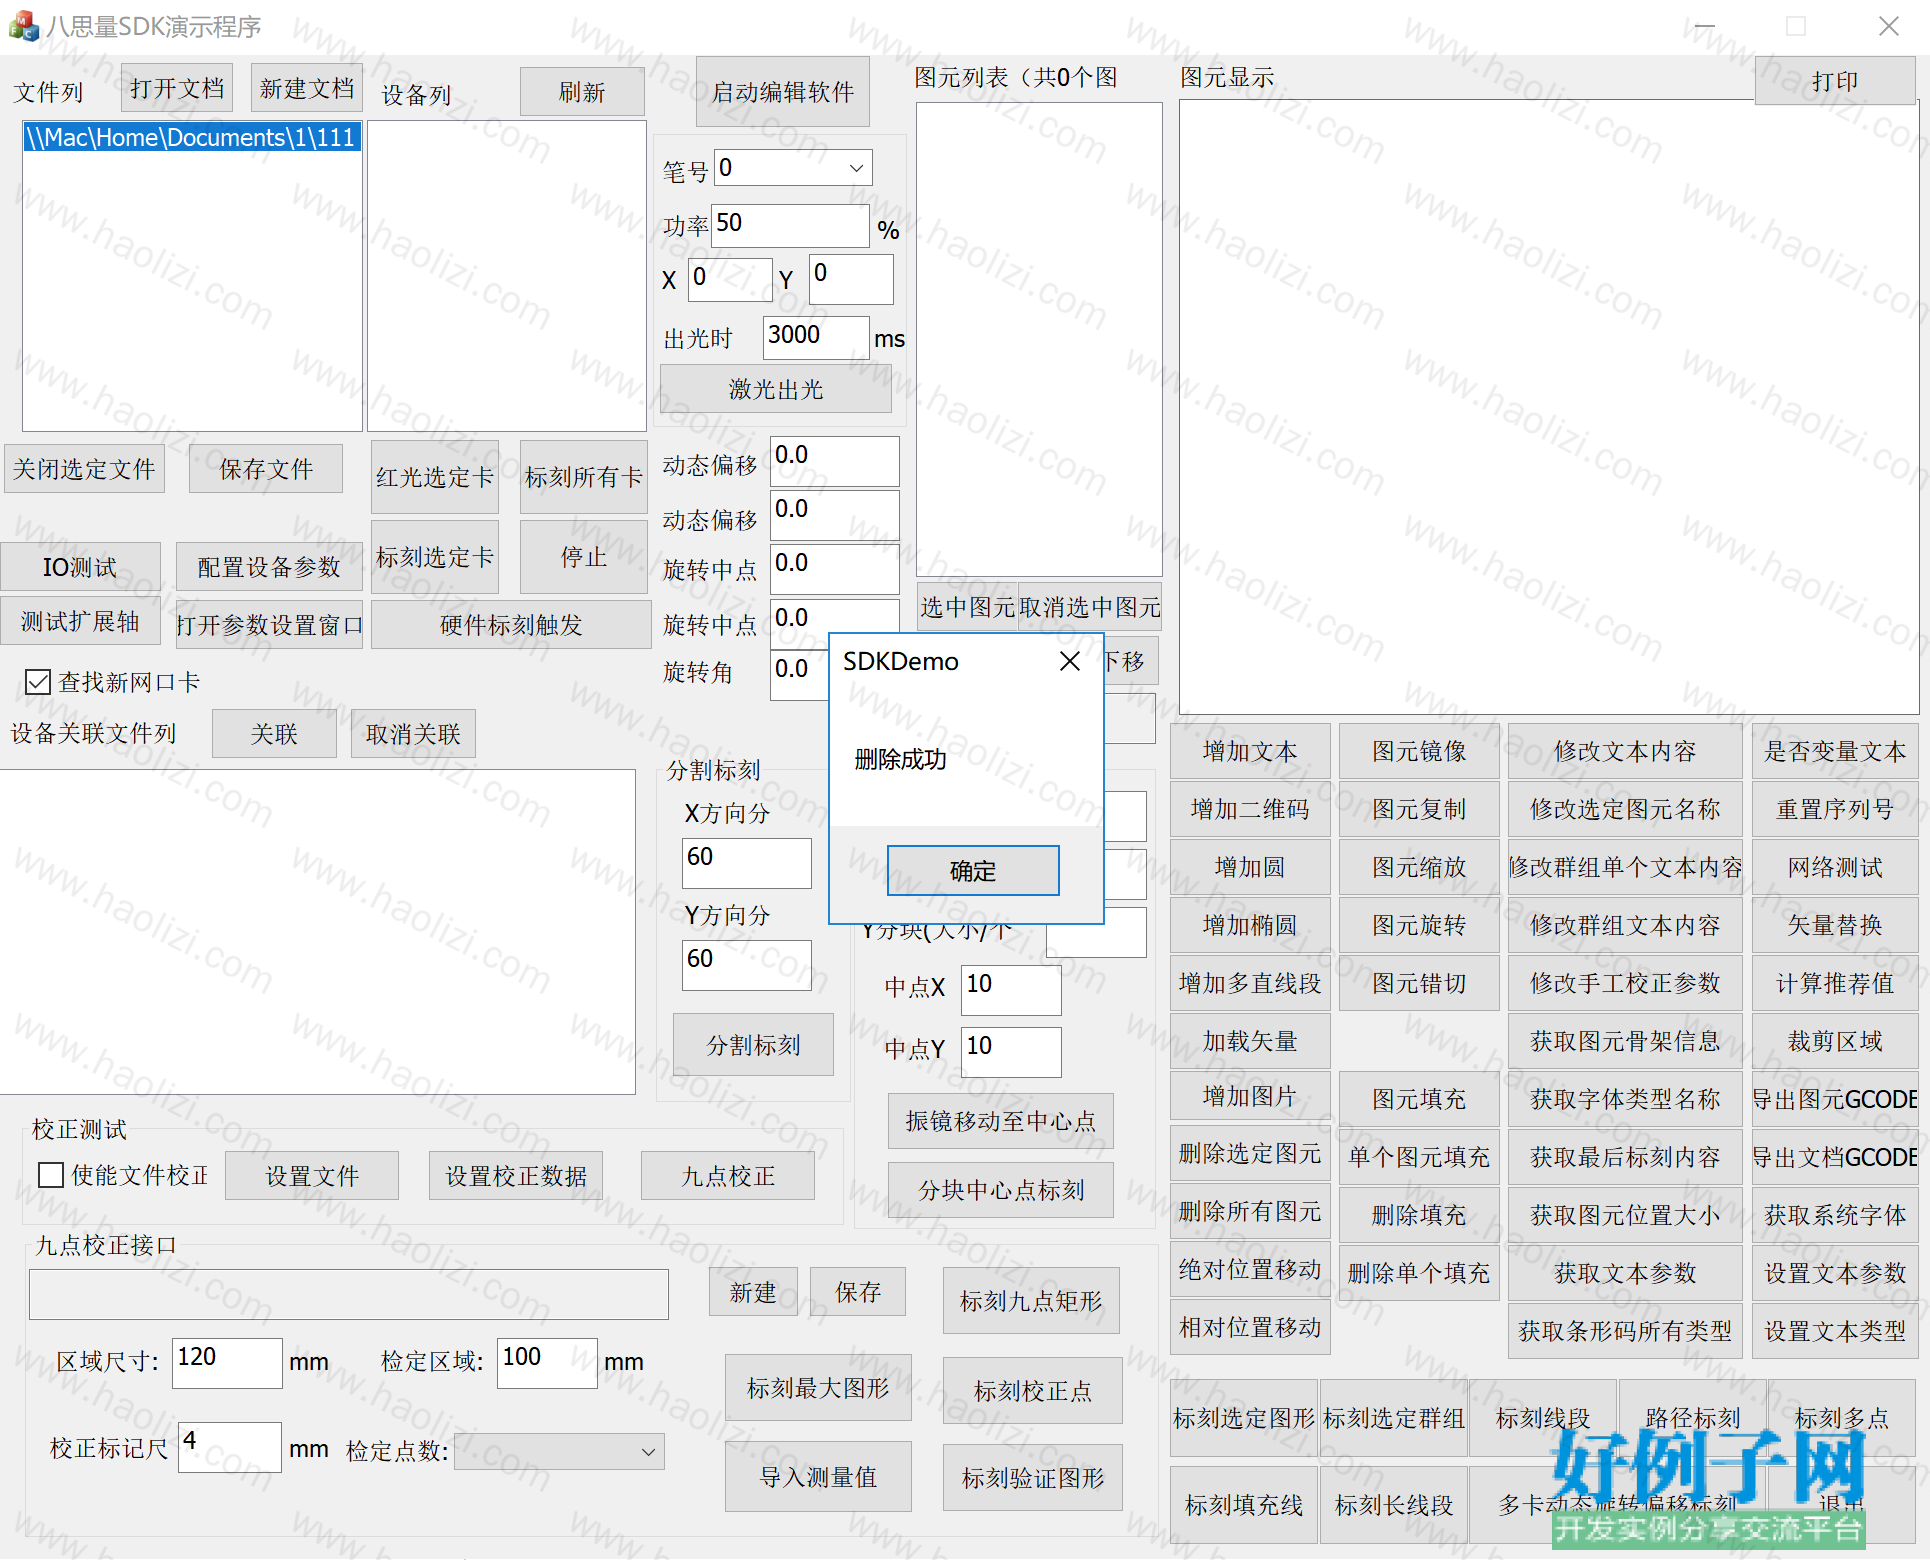Click the 保存 button in 九点校正接口
This screenshot has height=1560, width=1930.
click(858, 1292)
